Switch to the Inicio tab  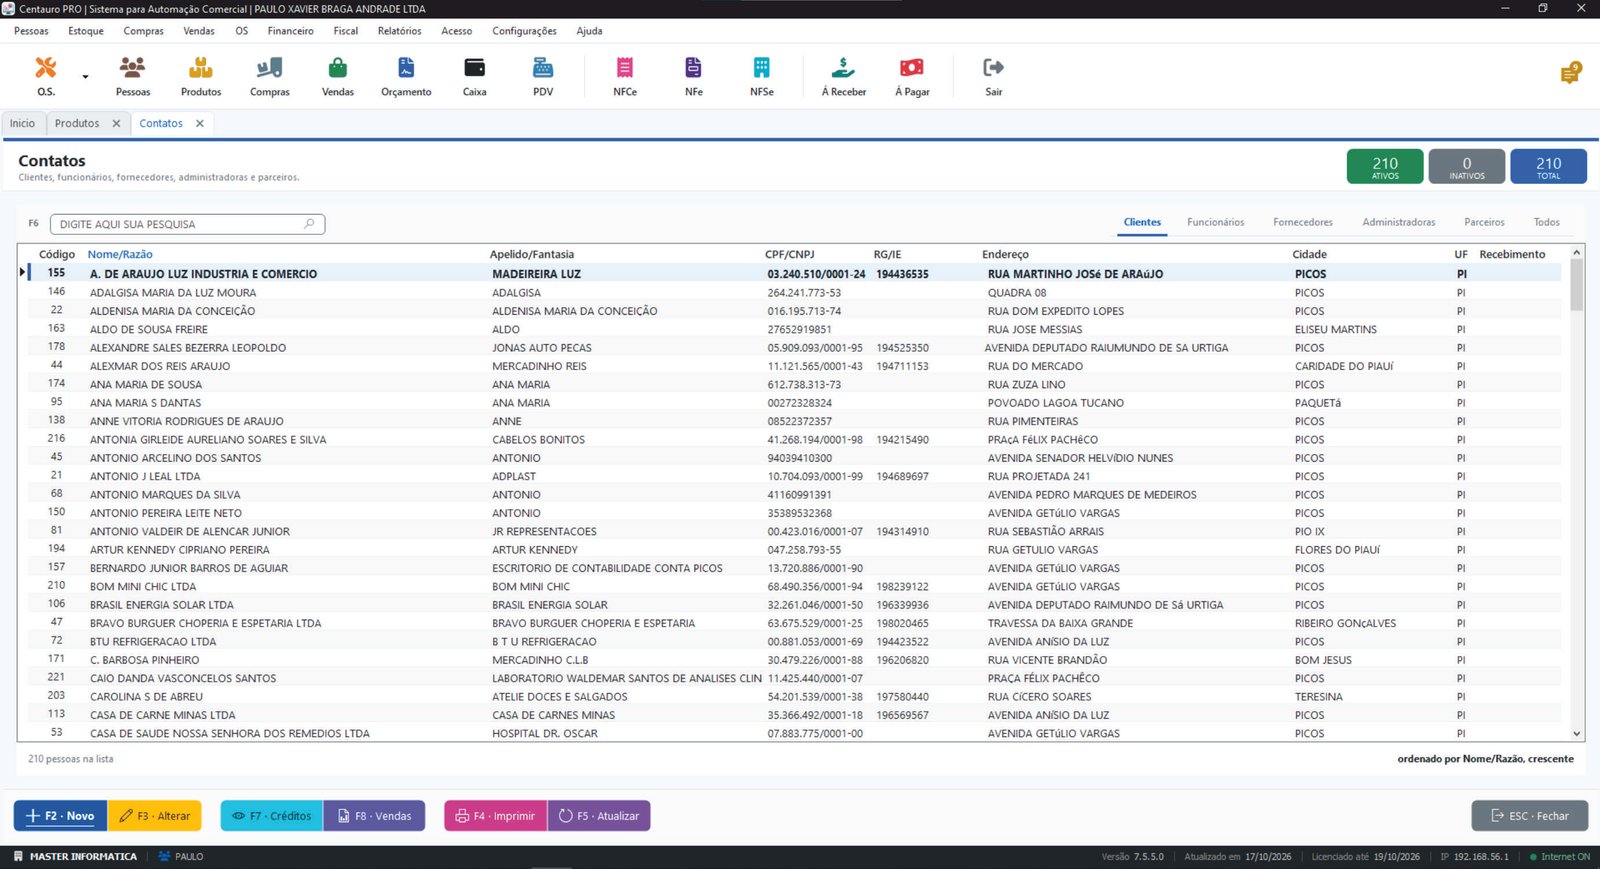[x=22, y=124]
